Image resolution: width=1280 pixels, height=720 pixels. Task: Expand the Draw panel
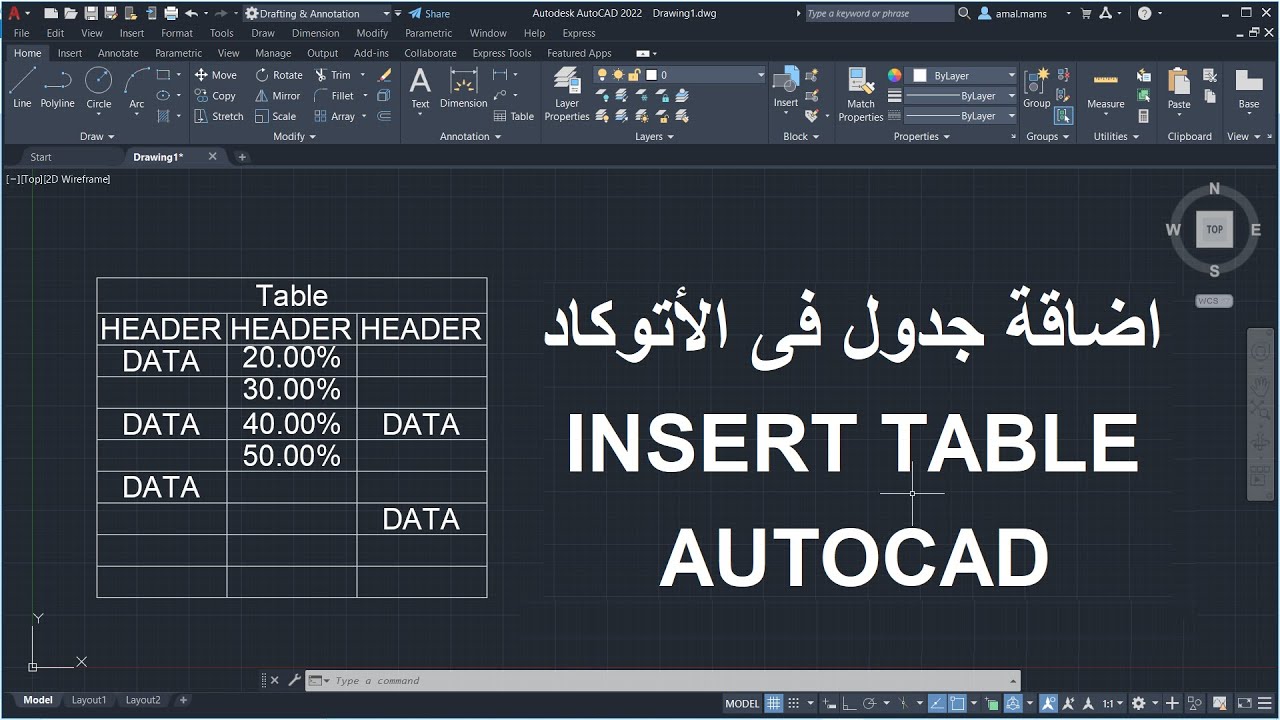click(x=97, y=136)
